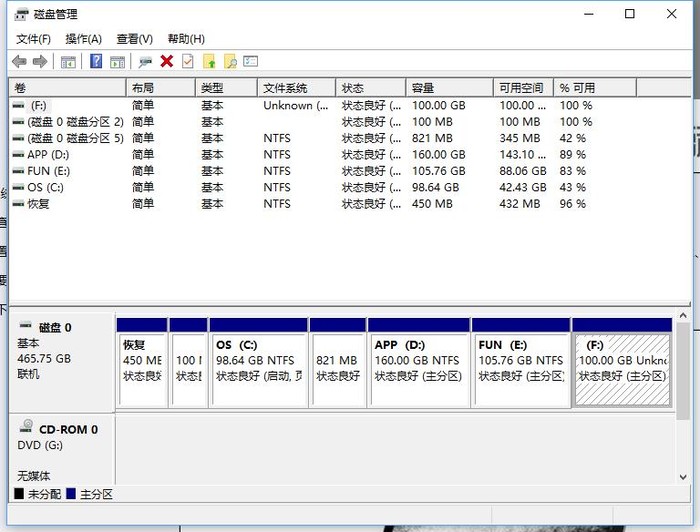Click the Back arrow in the toolbar
700x532 pixels.
(19, 62)
